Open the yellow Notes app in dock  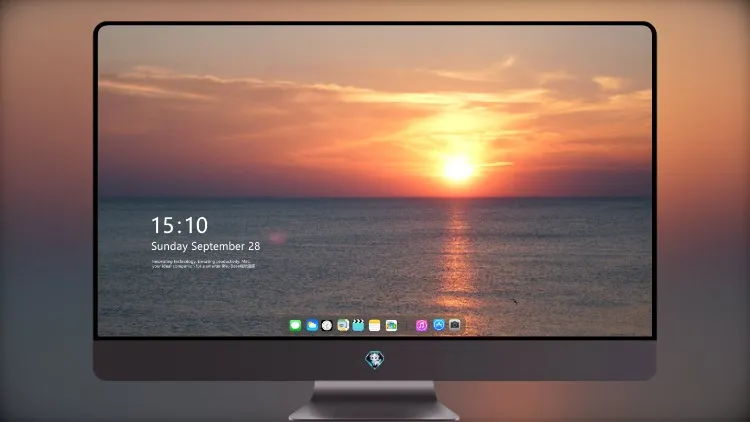(375, 325)
